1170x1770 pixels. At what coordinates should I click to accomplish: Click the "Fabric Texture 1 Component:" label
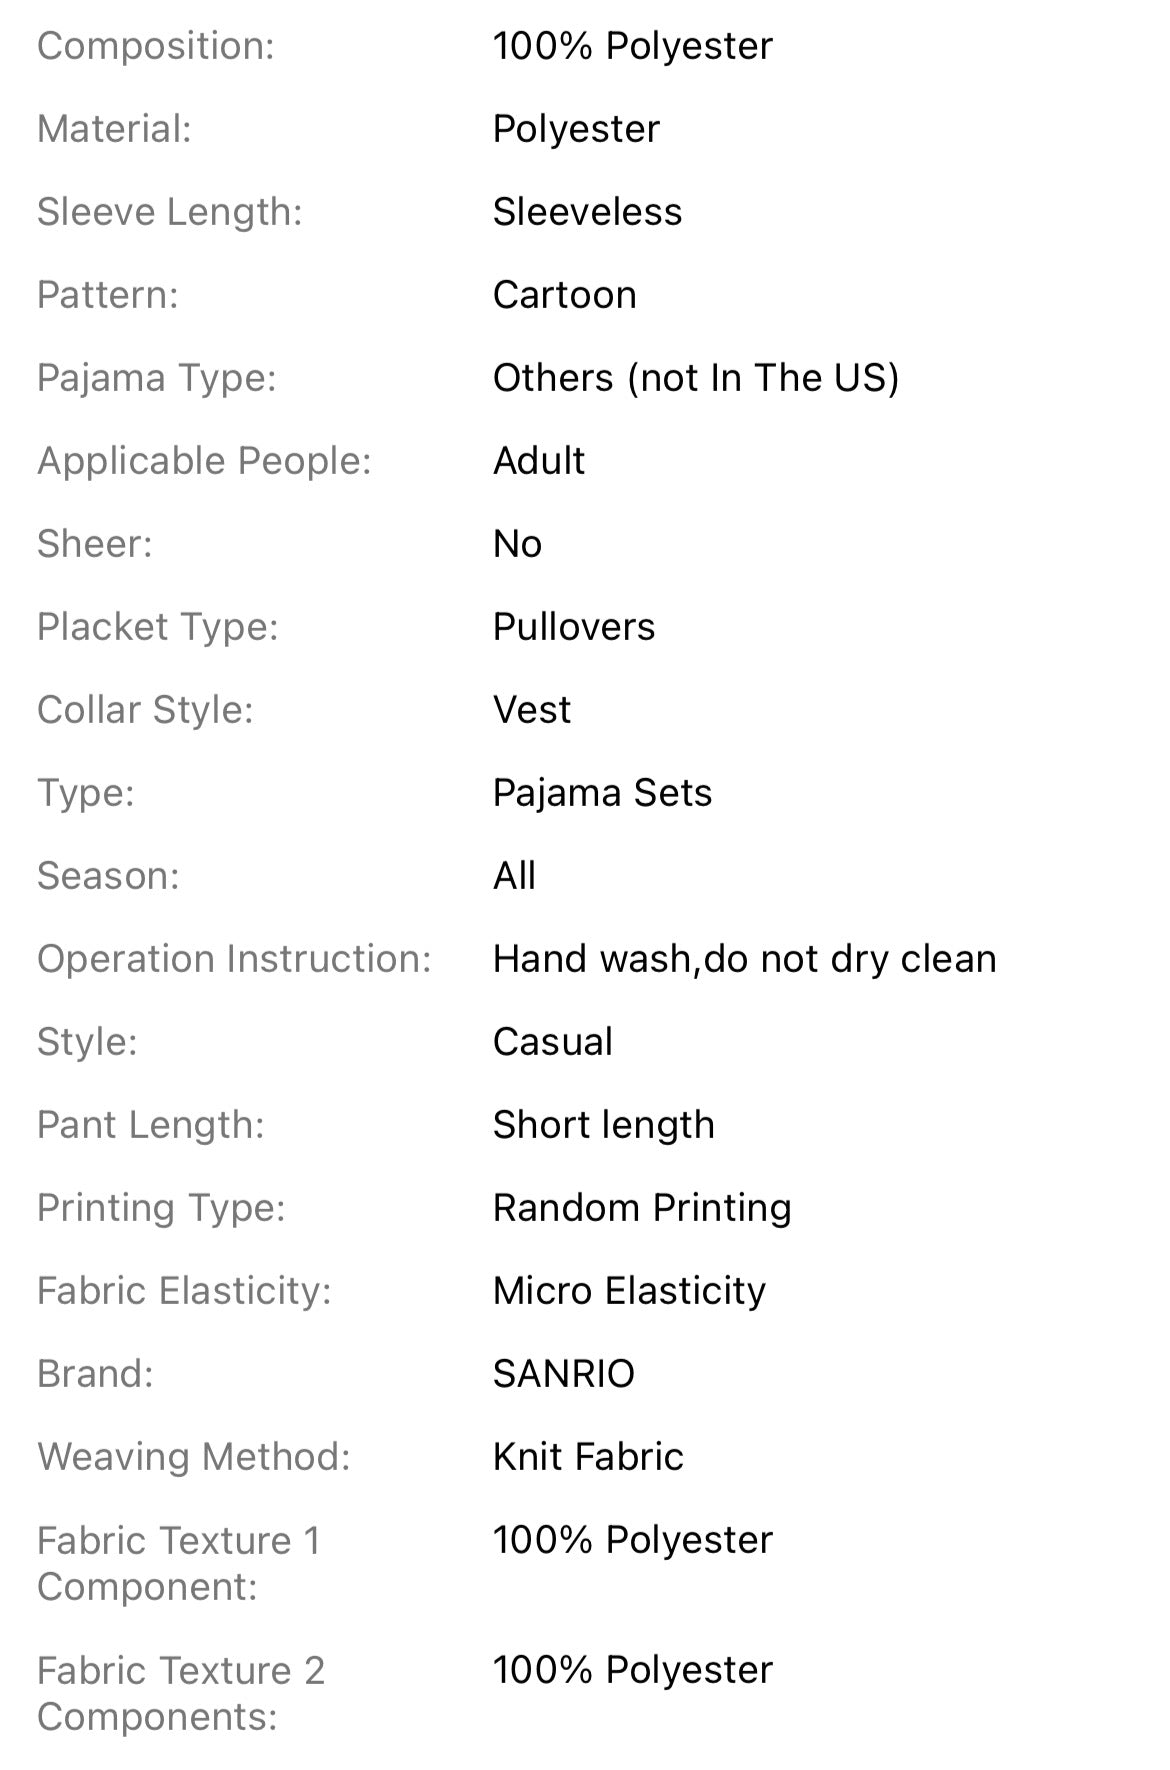click(x=178, y=1563)
